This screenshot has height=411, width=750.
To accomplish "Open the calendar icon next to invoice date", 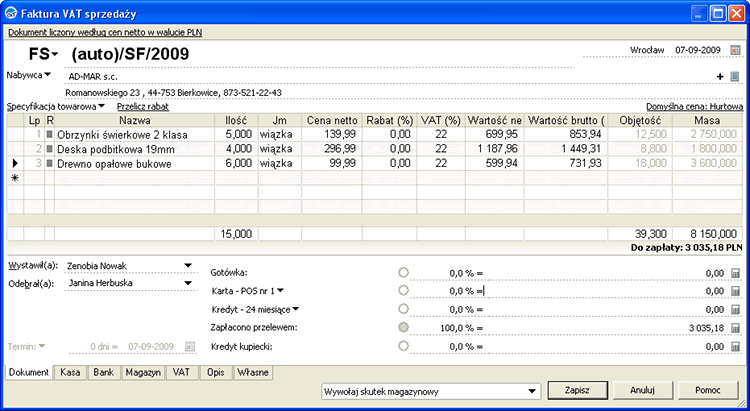I will [x=735, y=49].
